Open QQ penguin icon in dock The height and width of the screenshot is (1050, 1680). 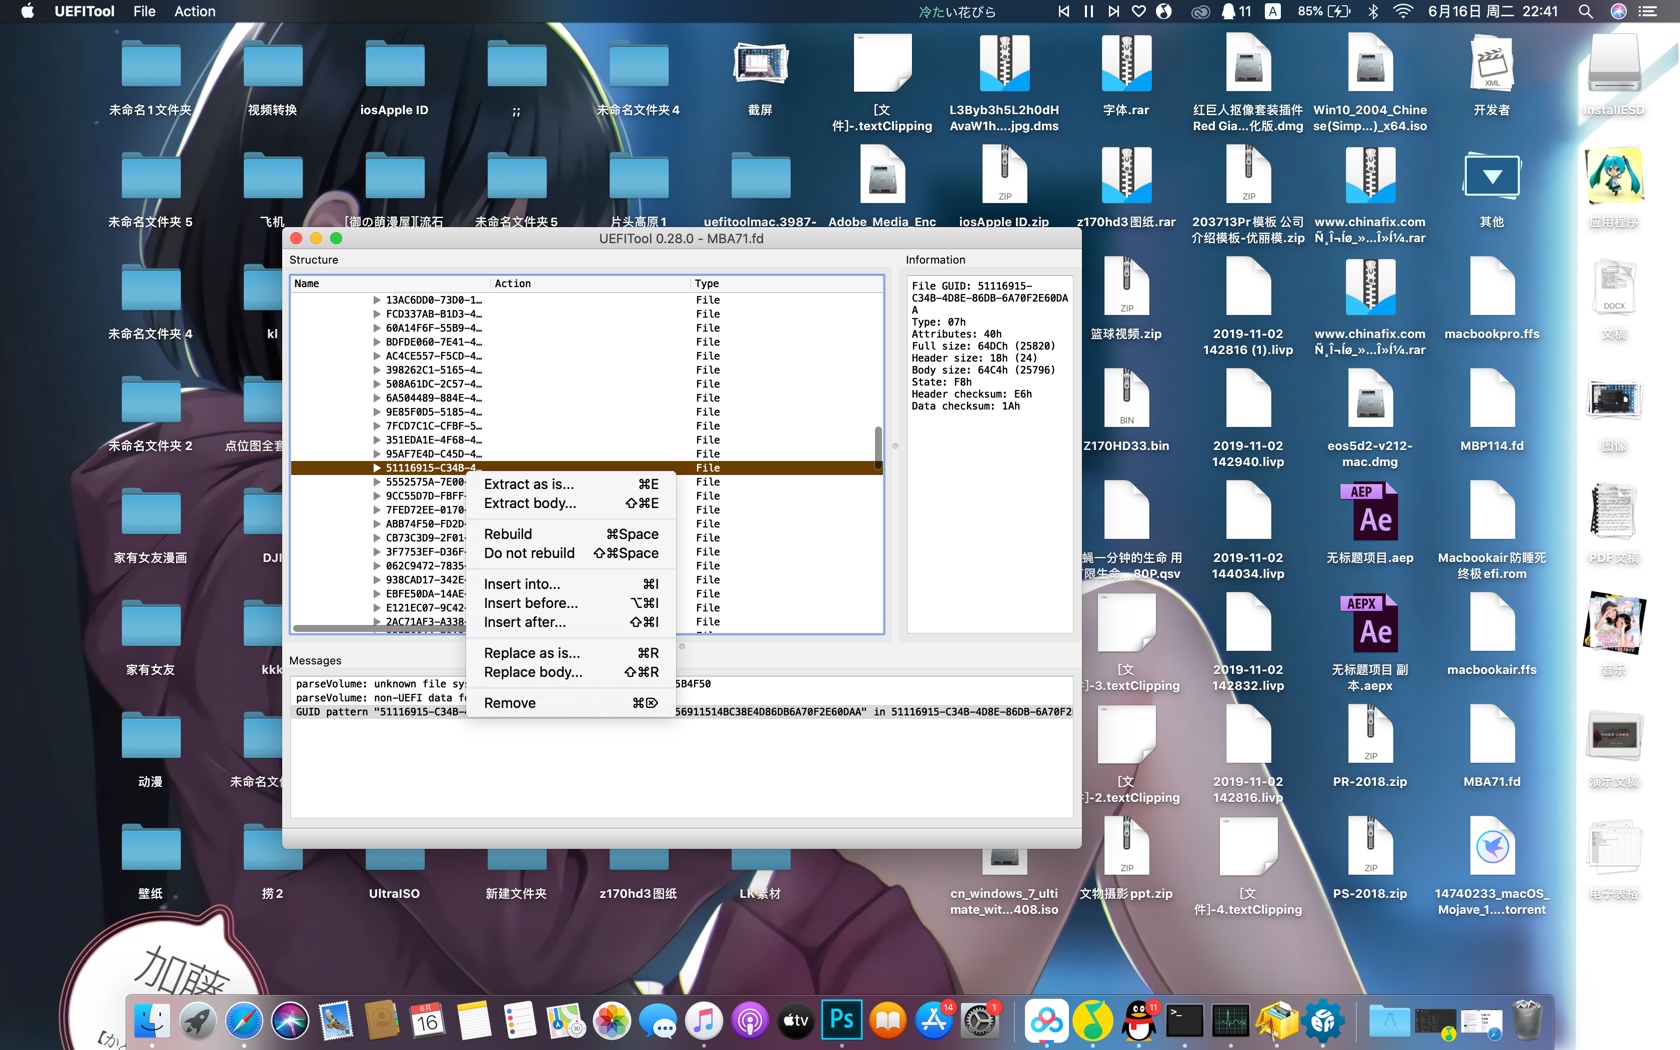[1139, 1021]
